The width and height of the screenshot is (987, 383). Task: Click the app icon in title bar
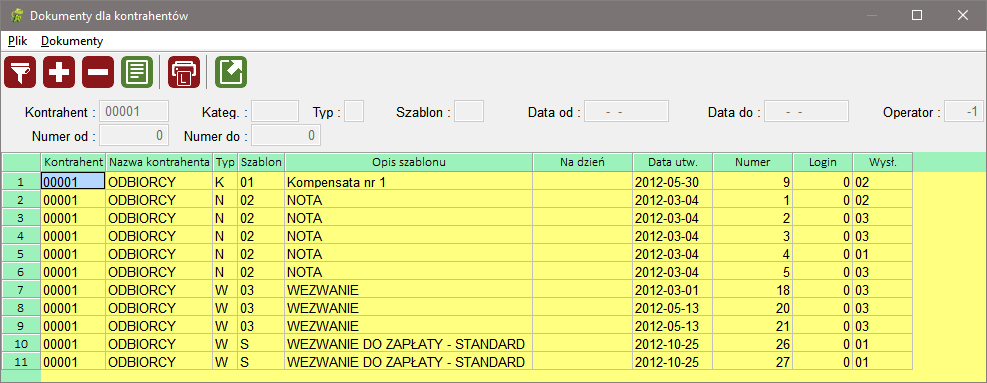click(x=17, y=15)
